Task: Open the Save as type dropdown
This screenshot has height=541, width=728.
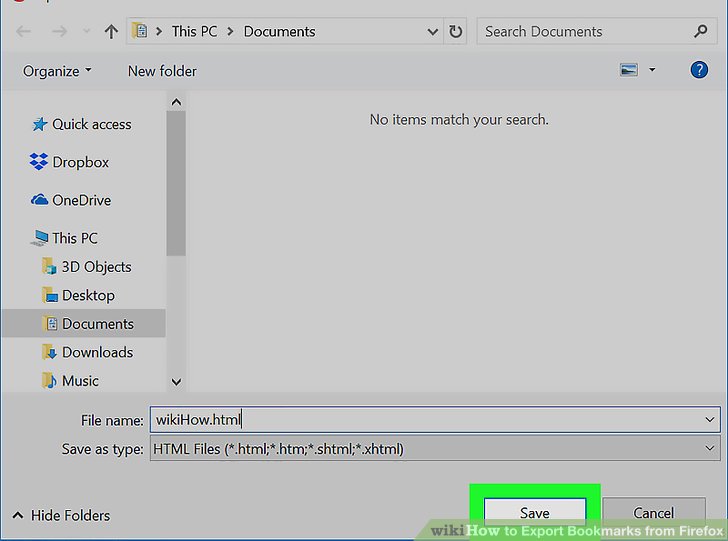Action: 435,449
